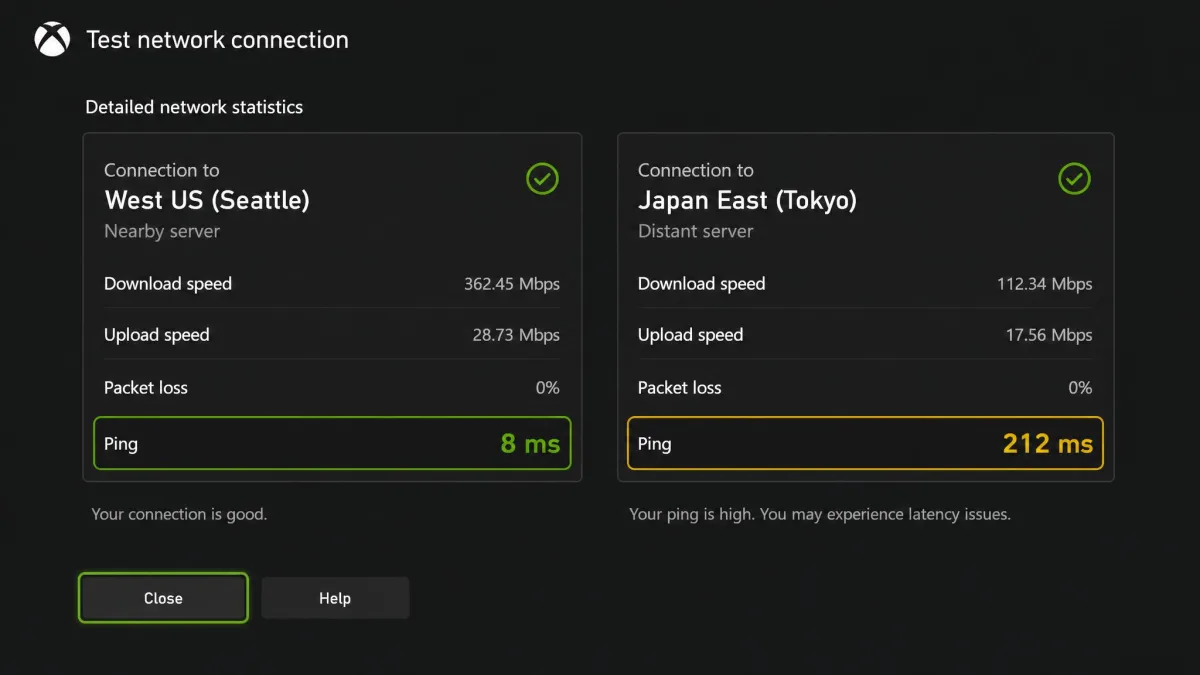Click the Seattle packet loss 0% value
Viewport: 1200px width, 675px height.
[548, 388]
